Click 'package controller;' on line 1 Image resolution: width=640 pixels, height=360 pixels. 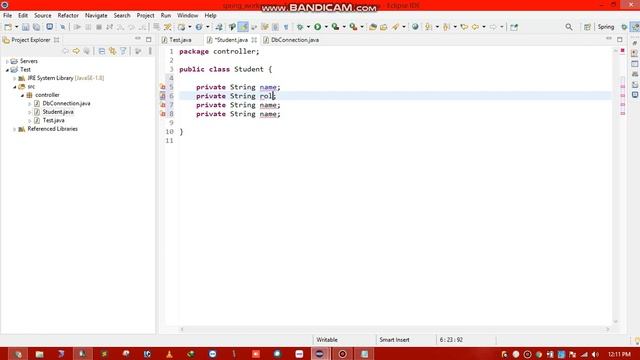click(219, 51)
